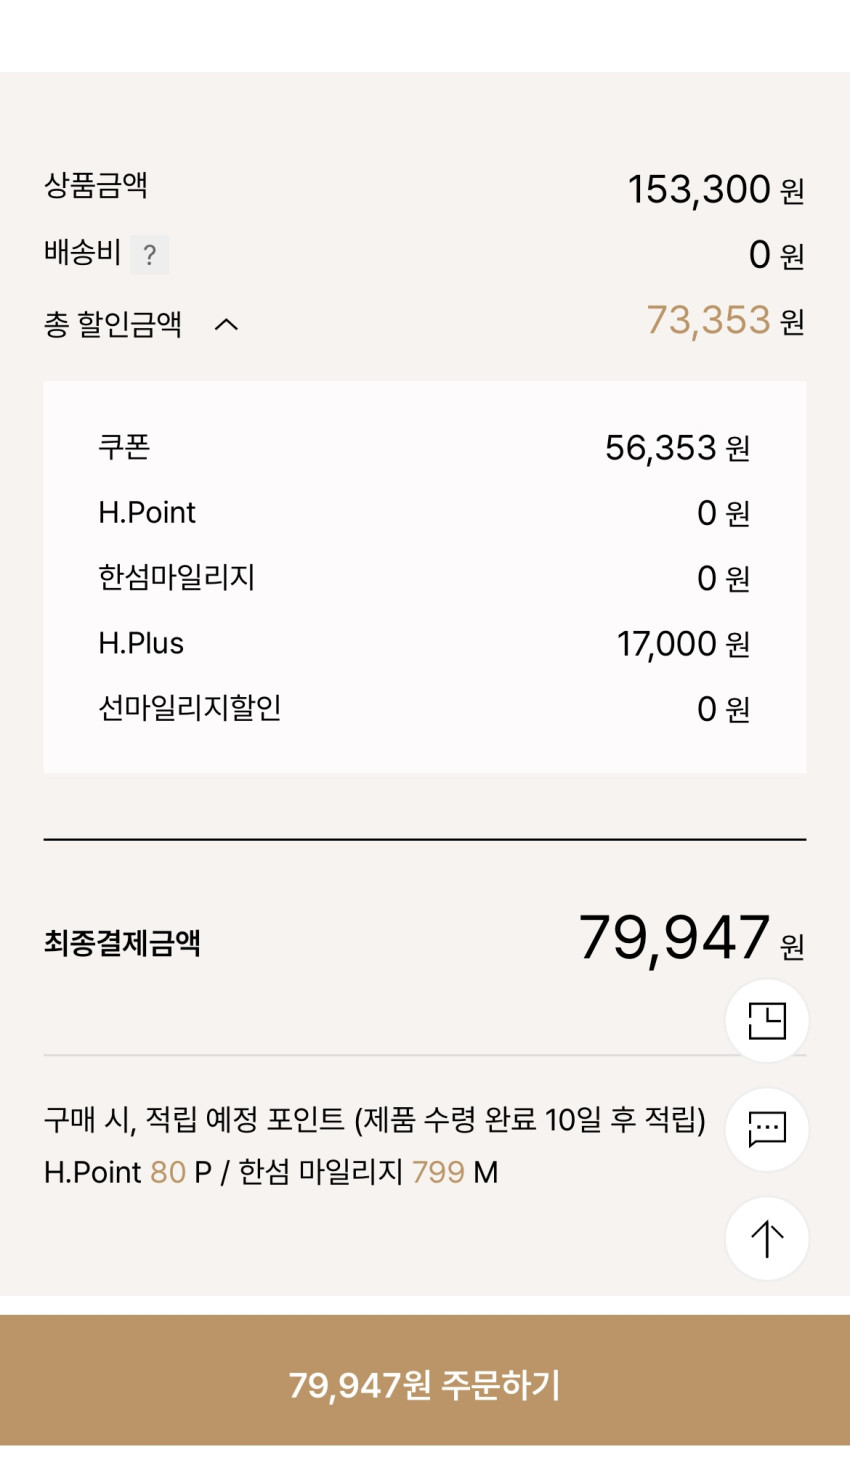Image resolution: width=850 pixels, height=1460 pixels.
Task: Tap the 153,300 원 product price
Action: [x=715, y=189]
